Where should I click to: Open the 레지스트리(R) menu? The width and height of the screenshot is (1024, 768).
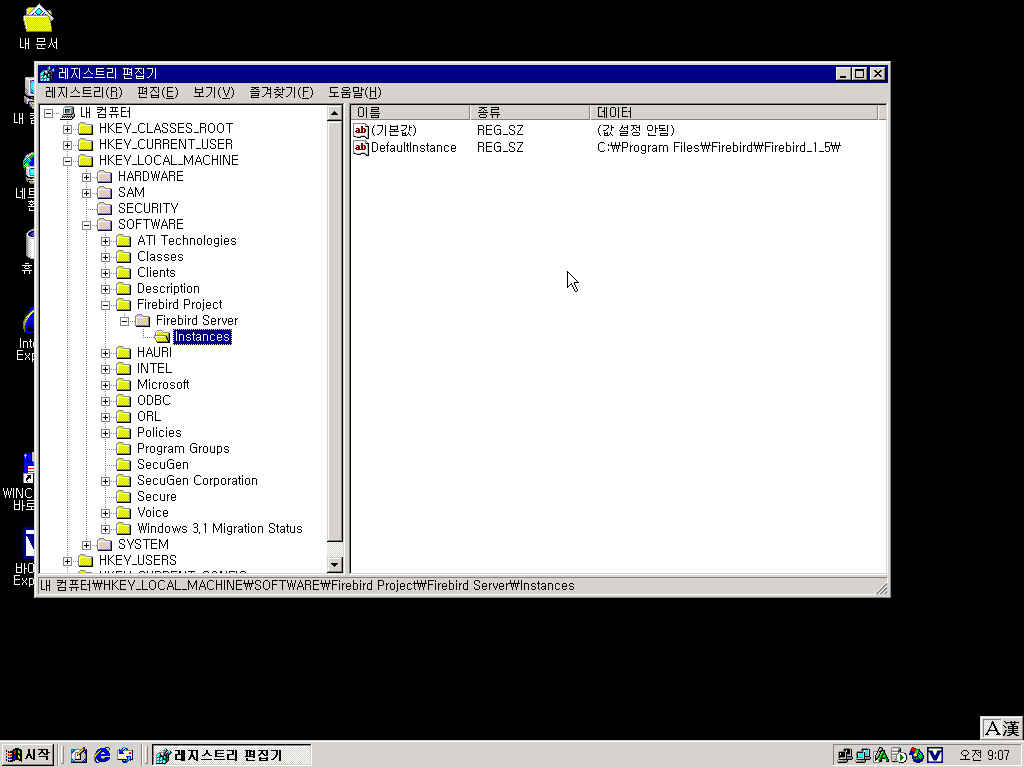(x=84, y=93)
